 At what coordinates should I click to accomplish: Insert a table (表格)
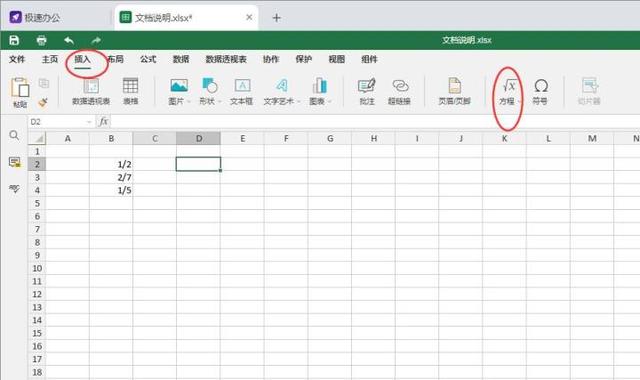131,92
